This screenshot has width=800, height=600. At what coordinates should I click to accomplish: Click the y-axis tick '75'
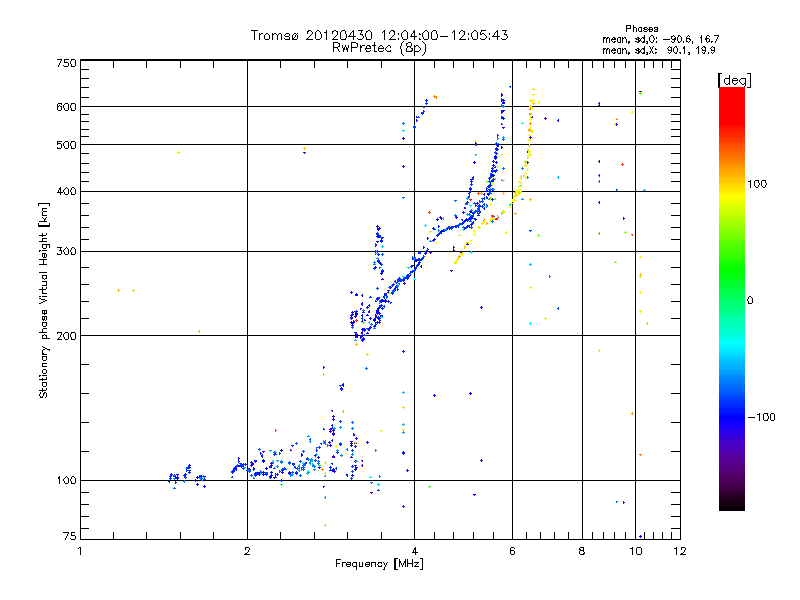pyautogui.click(x=70, y=536)
